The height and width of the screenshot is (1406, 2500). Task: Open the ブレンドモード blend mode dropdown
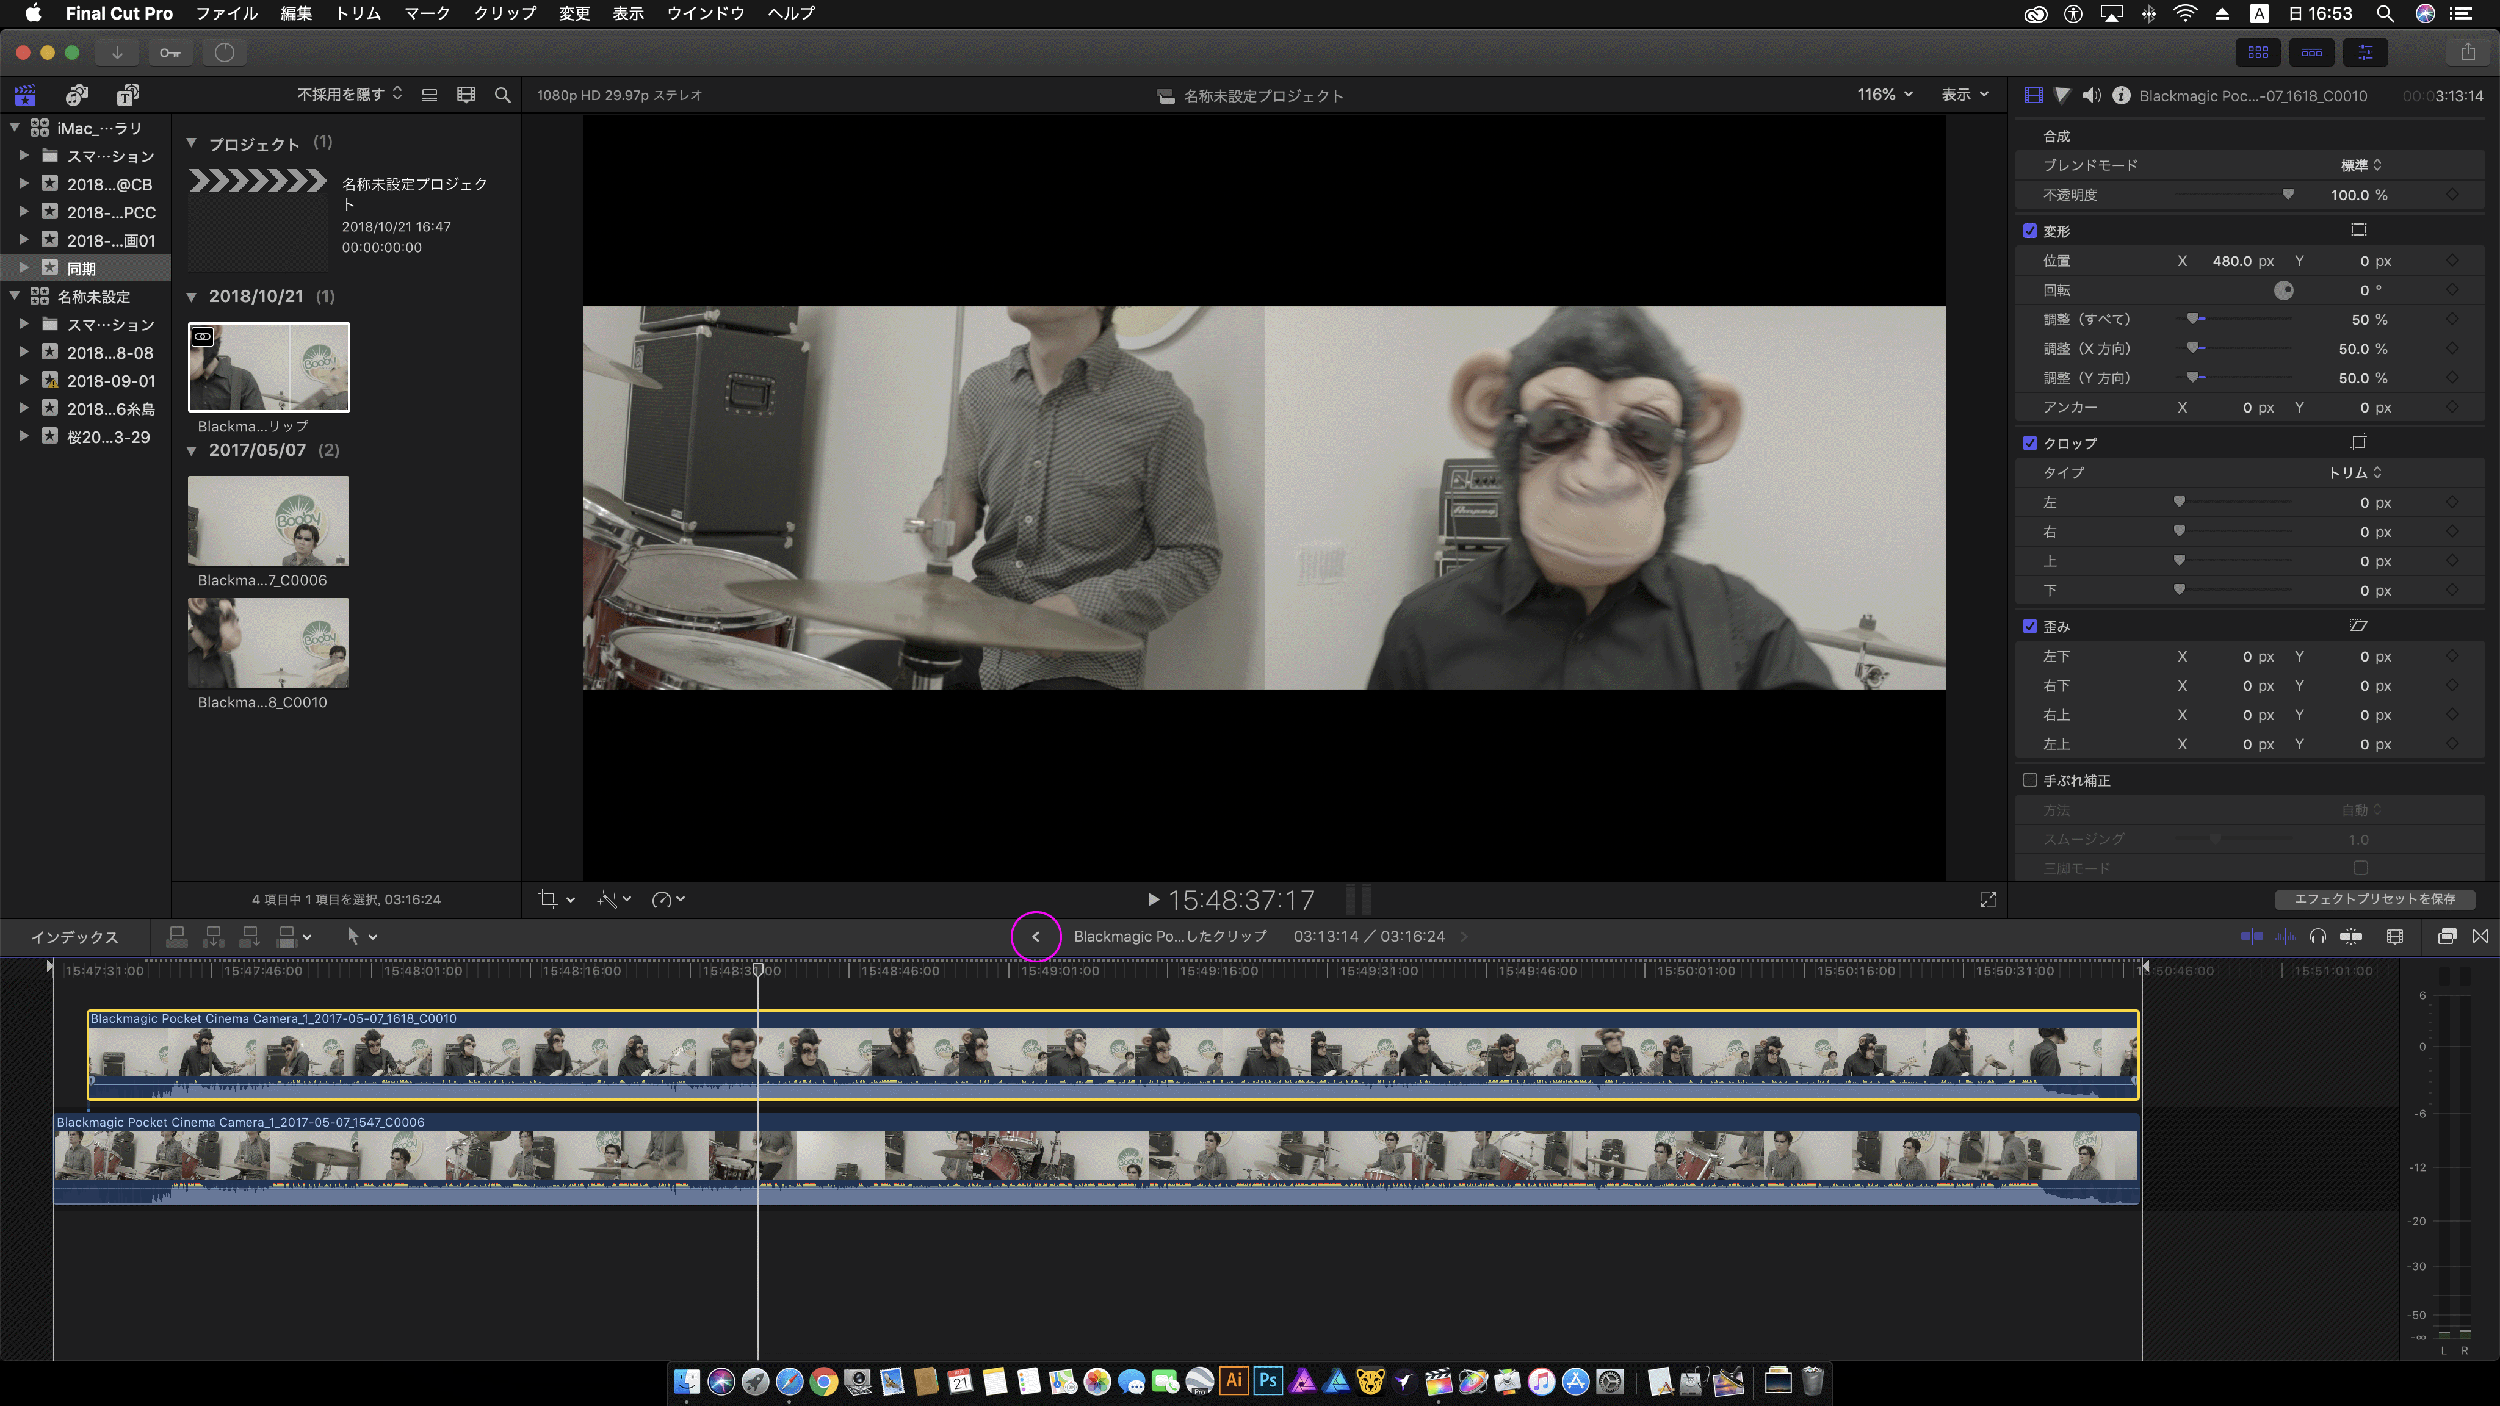point(2360,165)
